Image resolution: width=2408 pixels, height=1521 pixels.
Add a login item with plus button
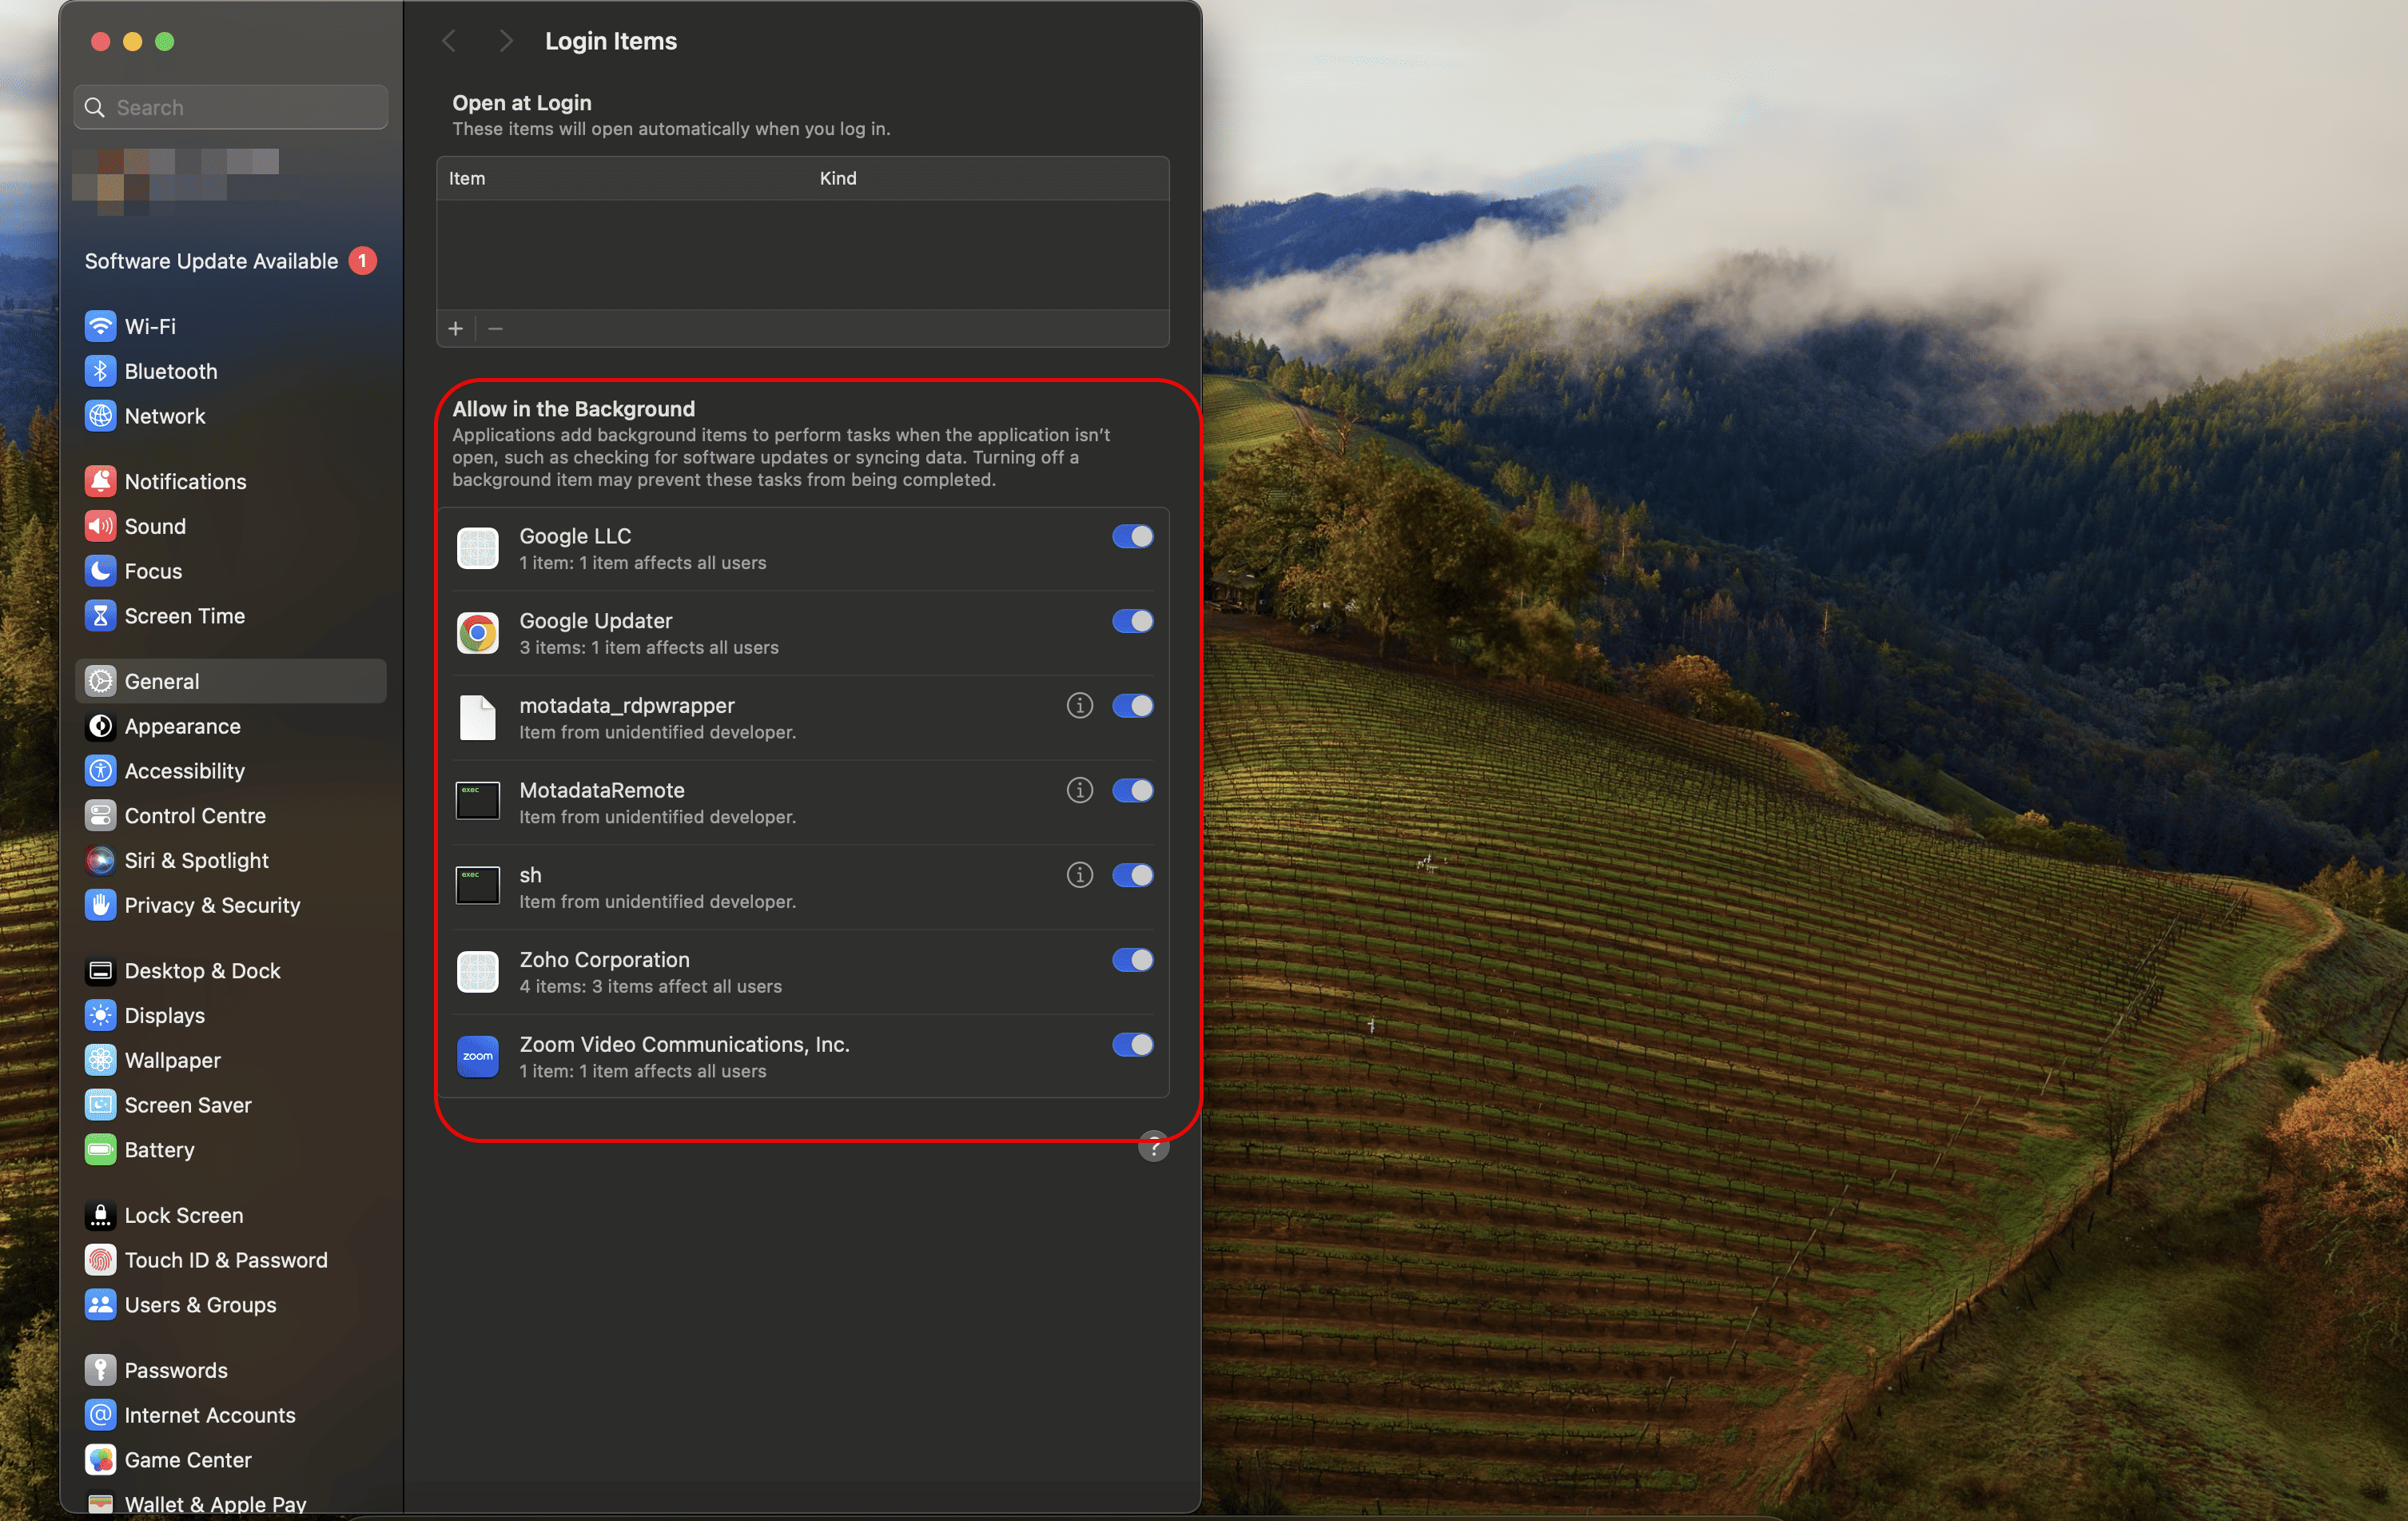point(456,328)
